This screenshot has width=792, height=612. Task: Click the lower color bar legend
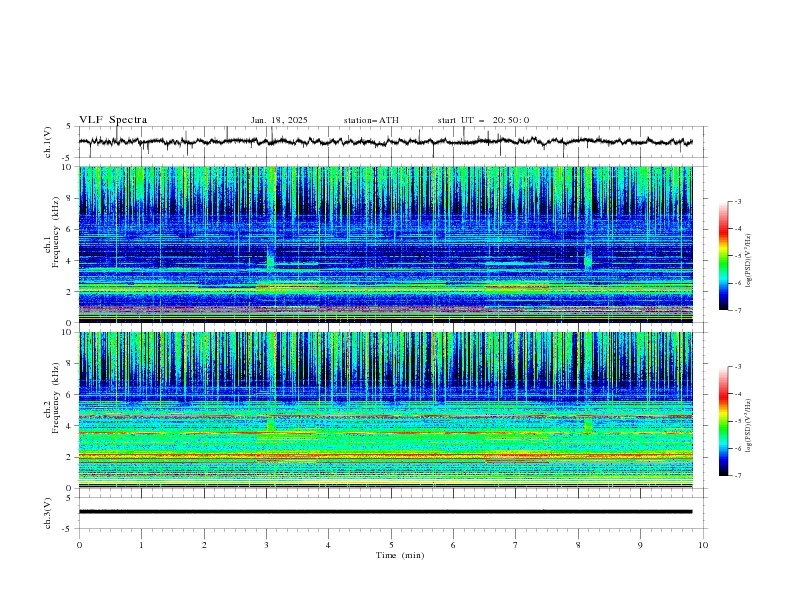[x=724, y=421]
